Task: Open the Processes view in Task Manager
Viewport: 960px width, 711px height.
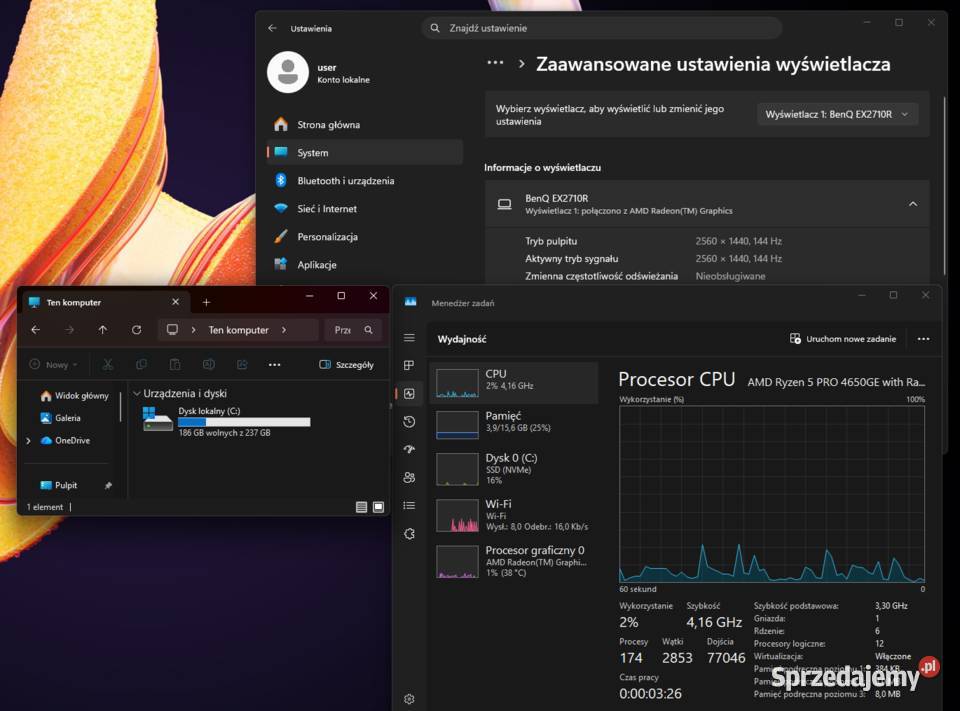Action: 408,365
